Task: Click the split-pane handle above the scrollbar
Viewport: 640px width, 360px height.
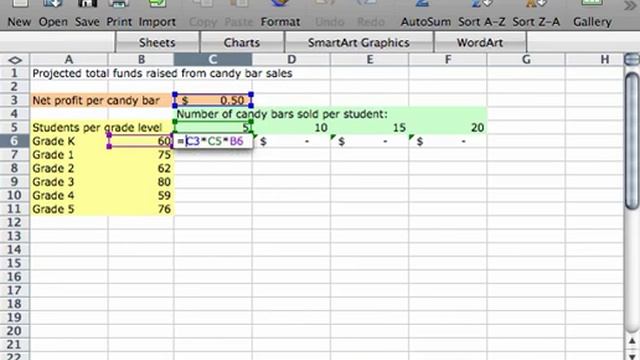Action: coord(632,60)
